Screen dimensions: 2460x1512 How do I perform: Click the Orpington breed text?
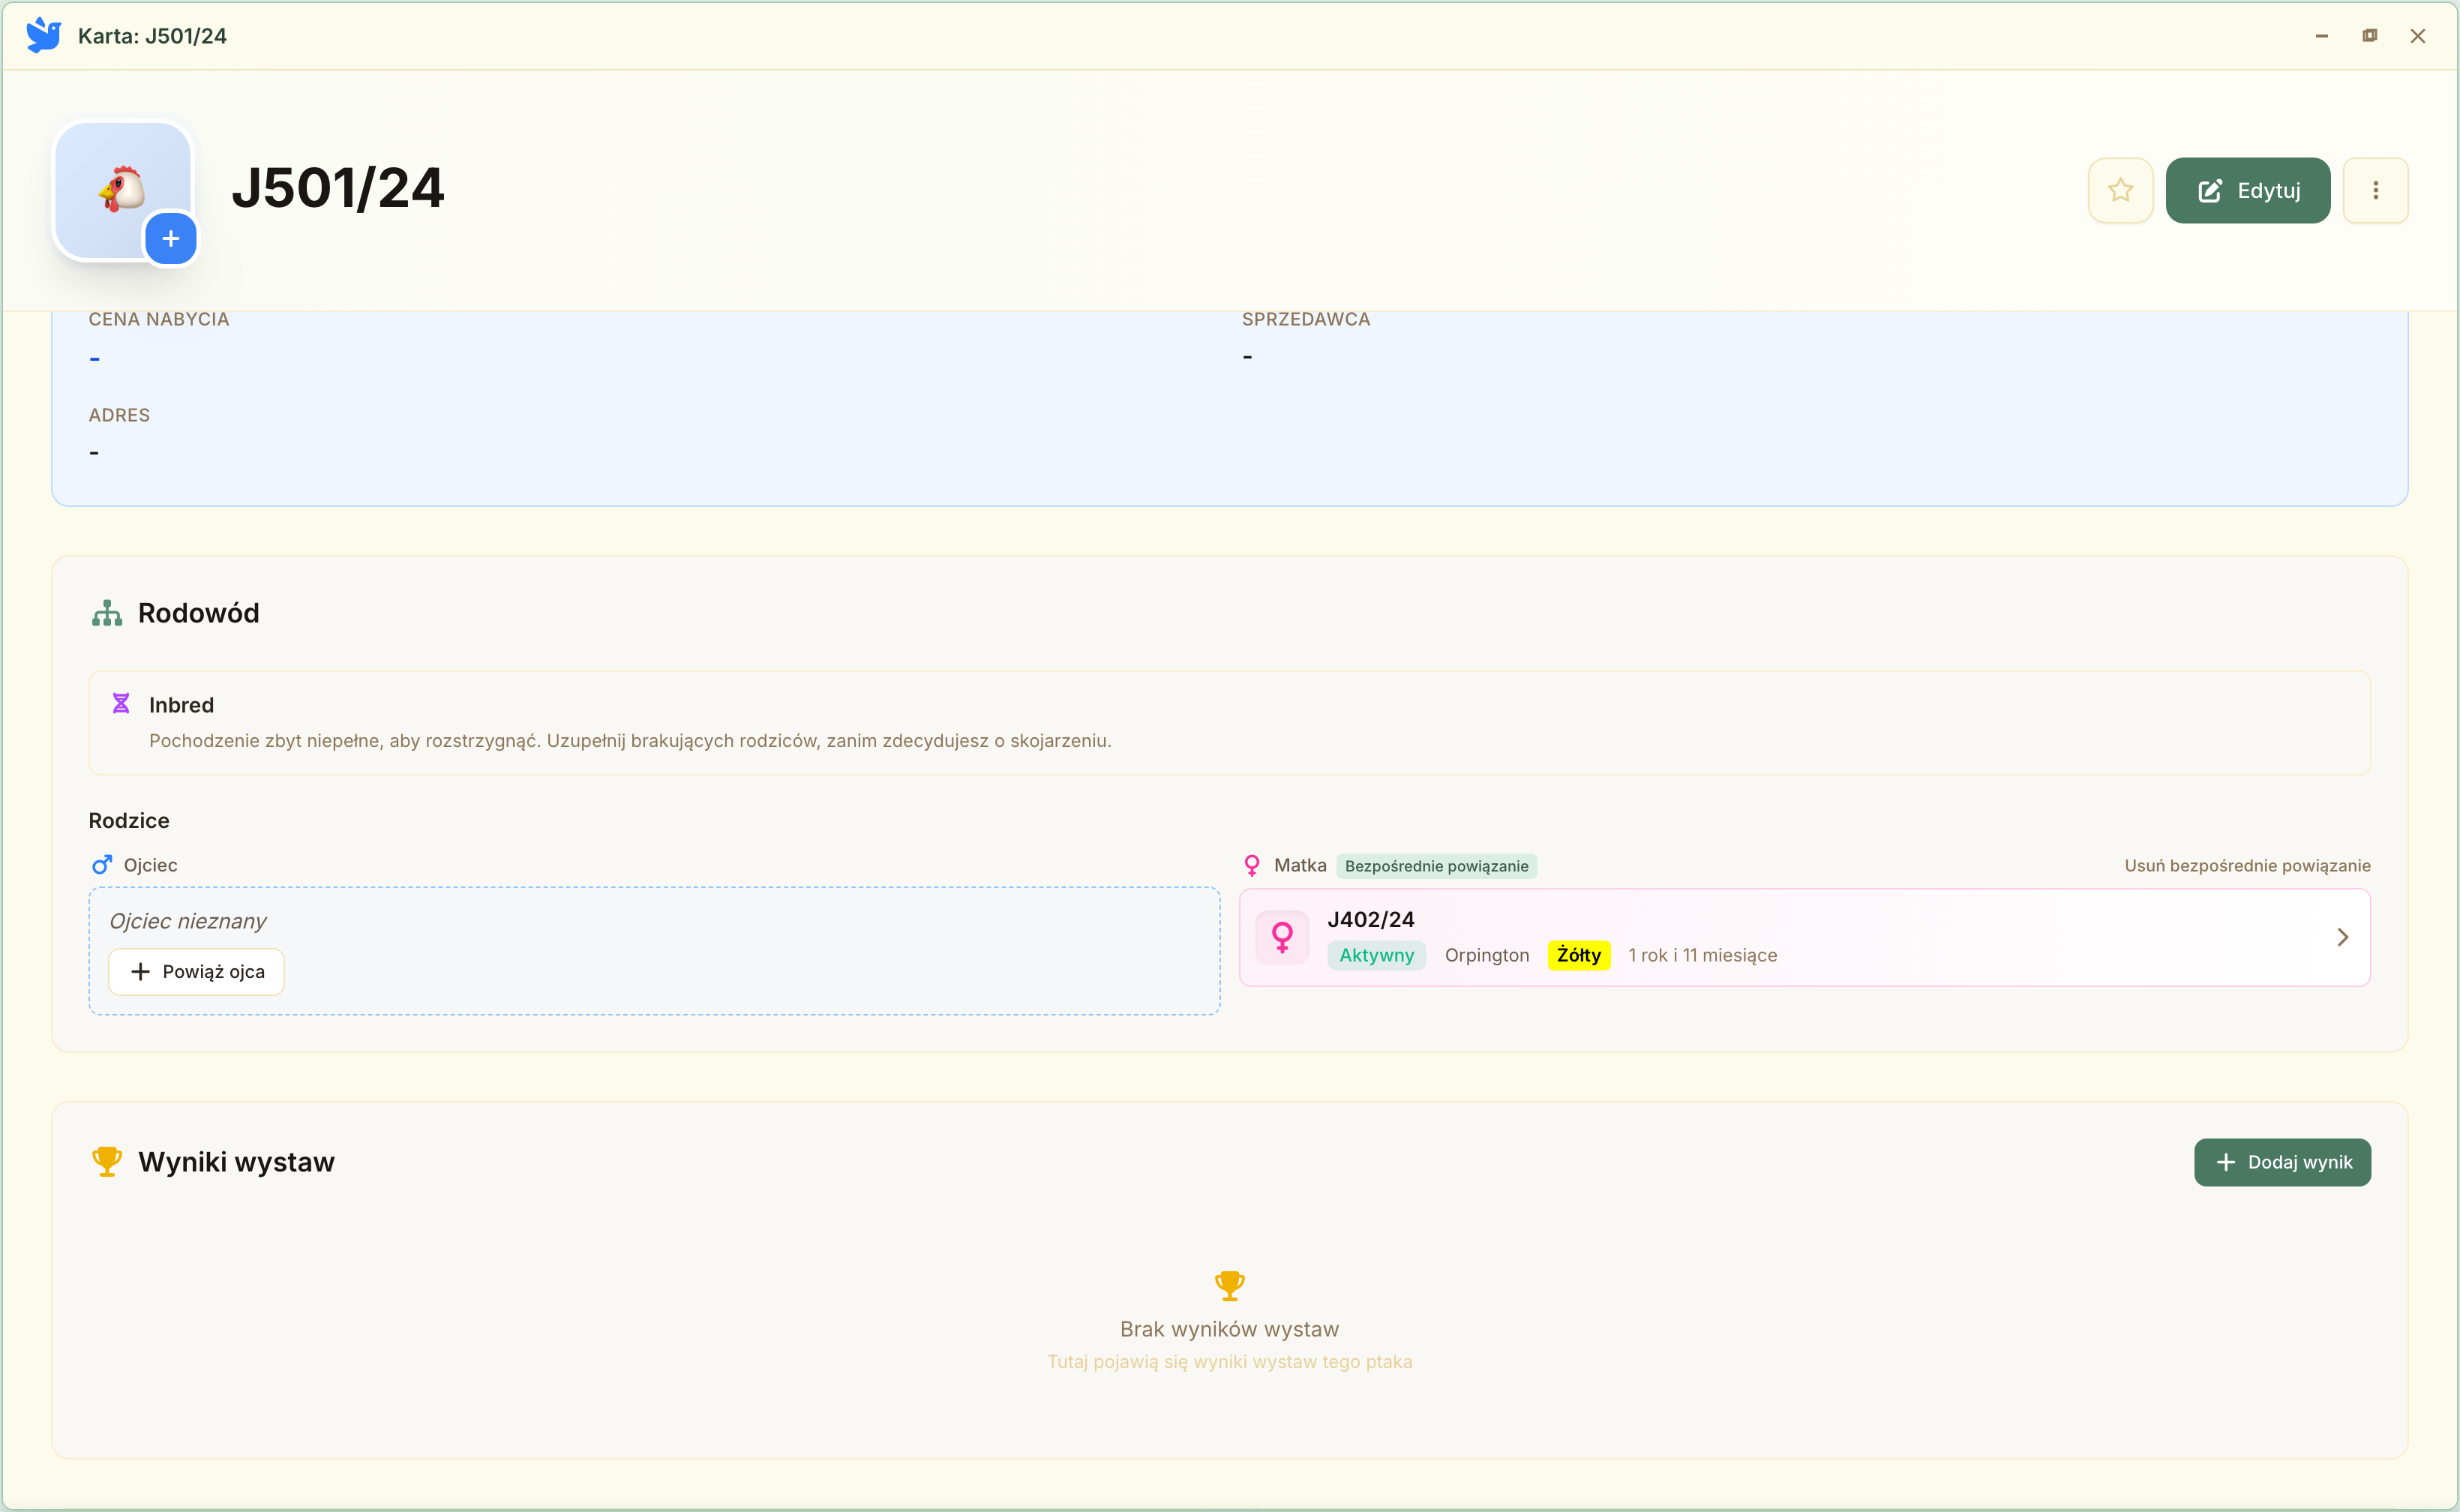point(1486,955)
